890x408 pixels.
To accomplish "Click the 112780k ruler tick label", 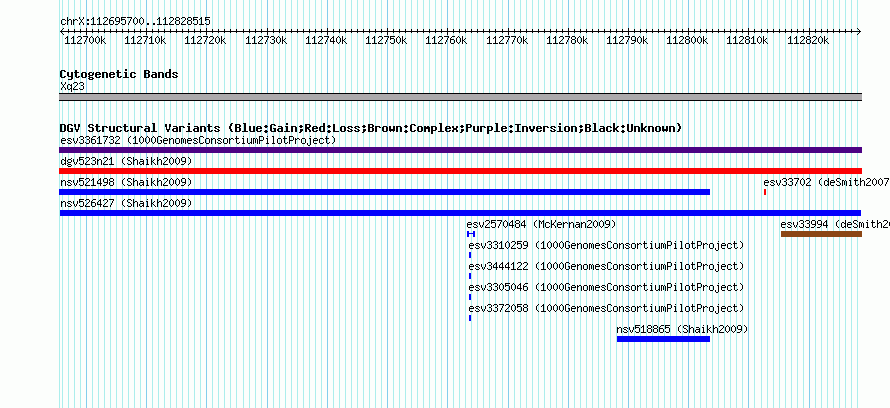I will (x=567, y=40).
